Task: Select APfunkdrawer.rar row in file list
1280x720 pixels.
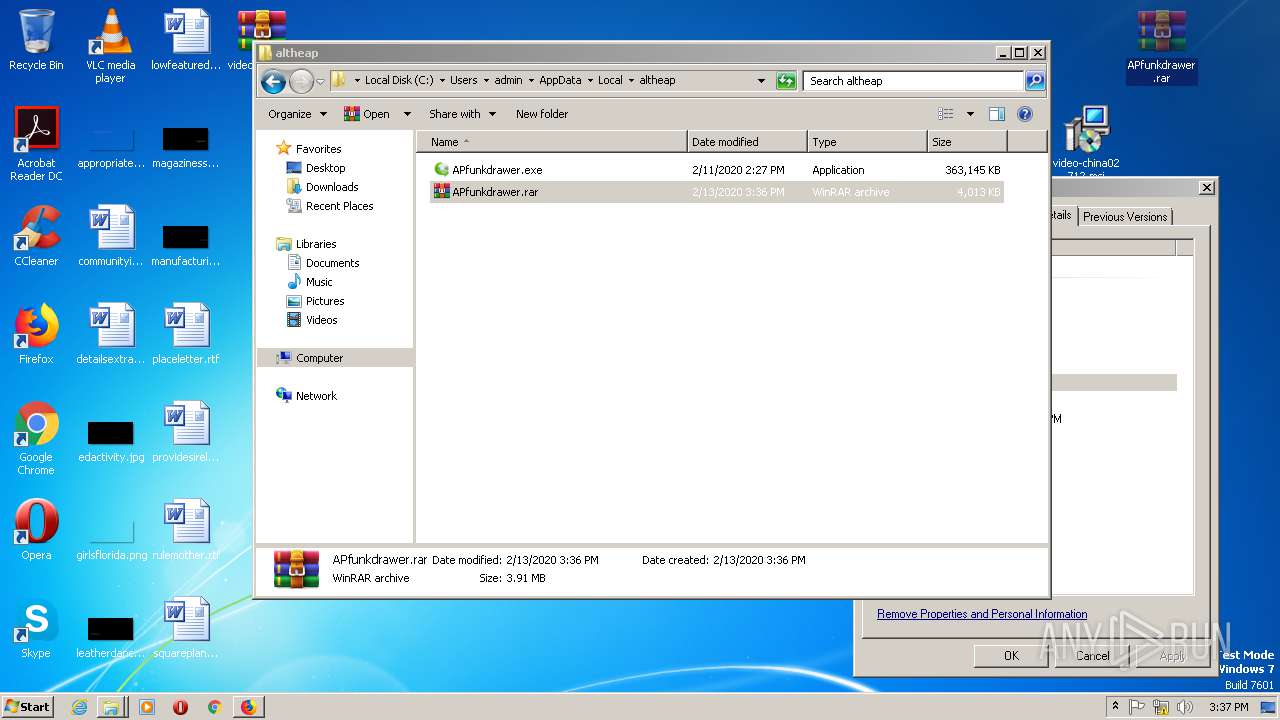Action: point(717,192)
